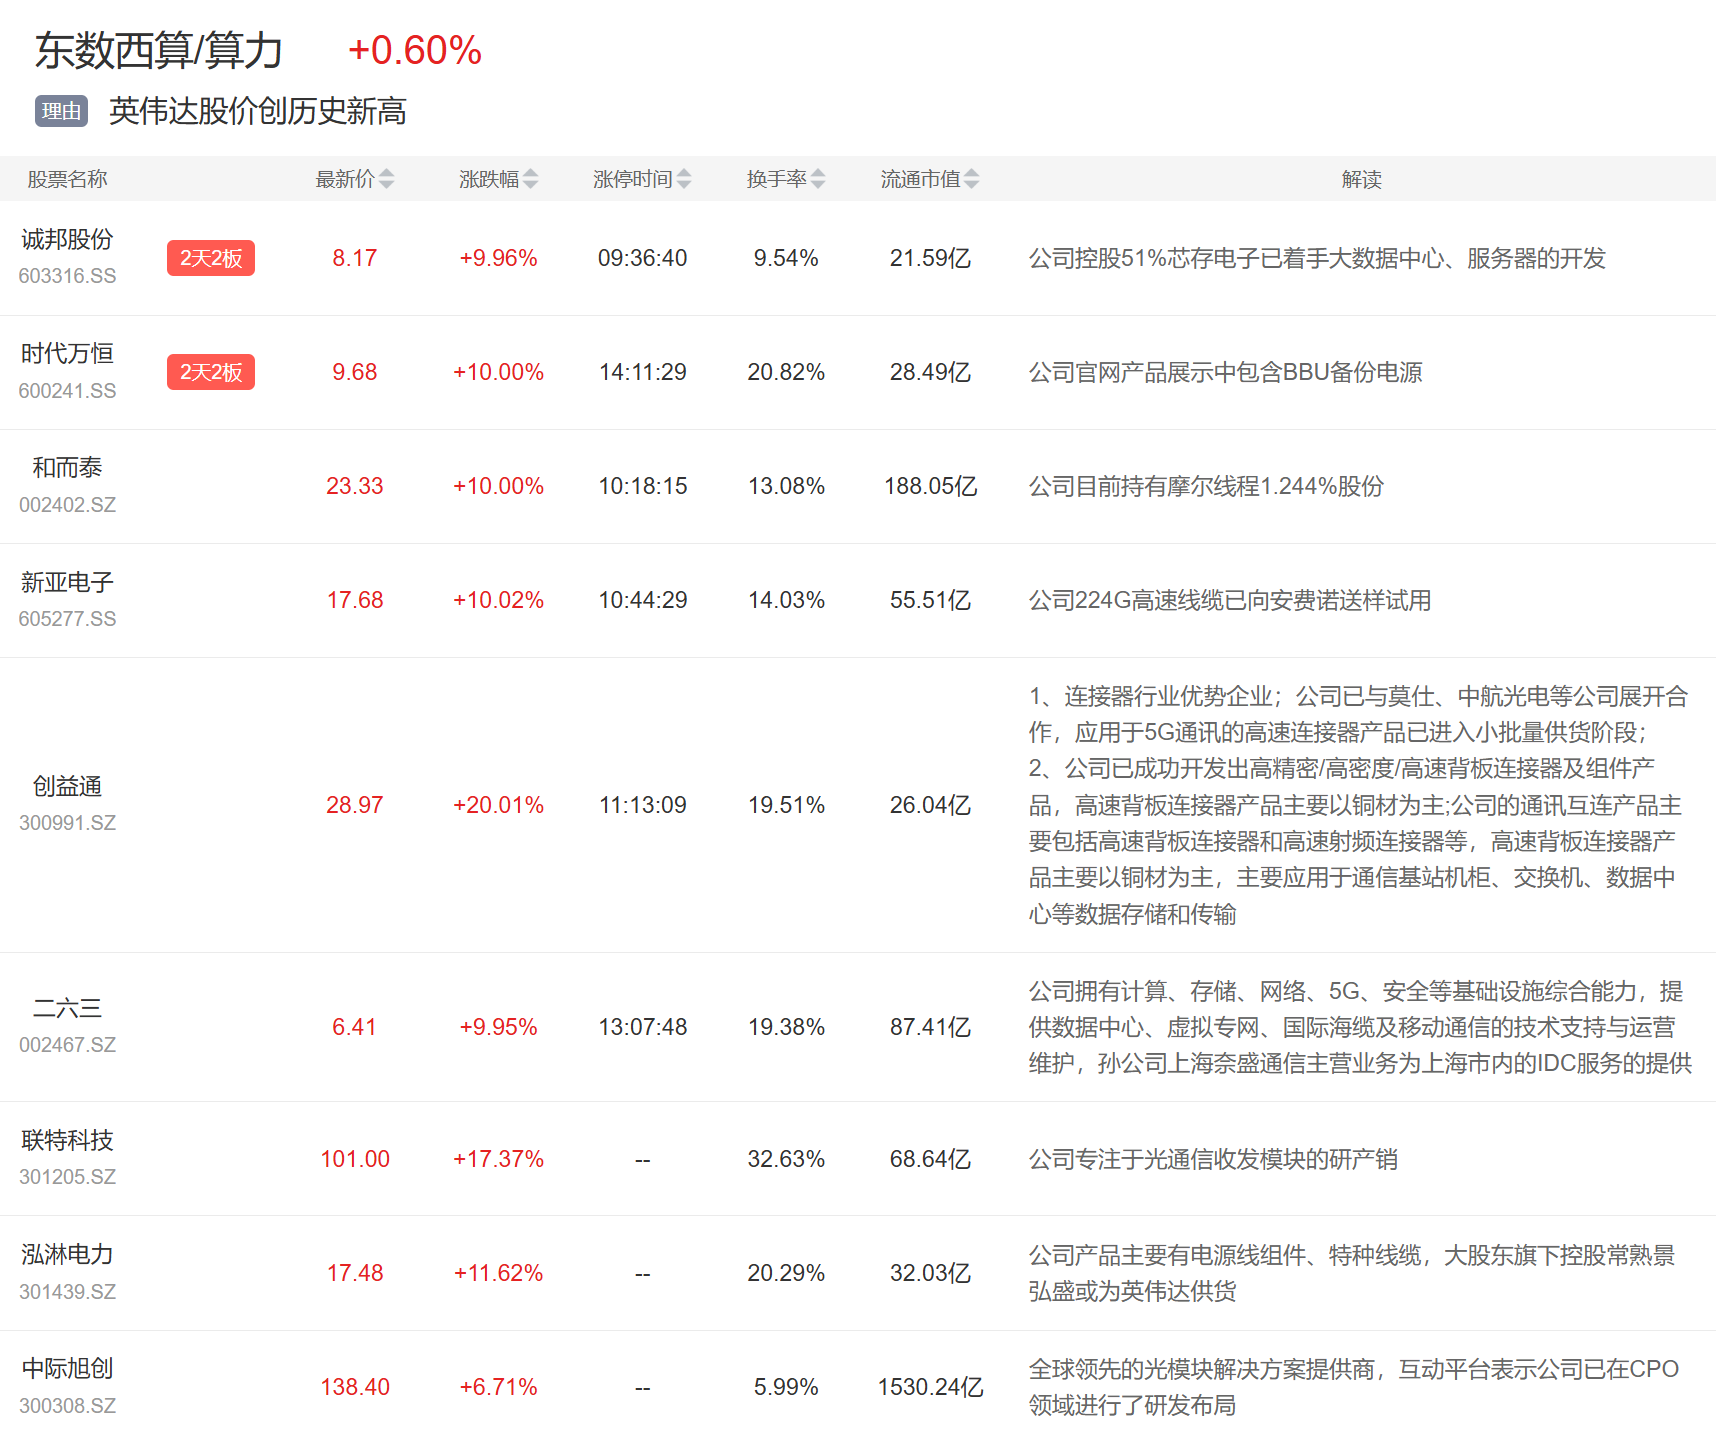The image size is (1716, 1432).
Task: Click 2天2板 badge for 时代万恒
Action: click(211, 372)
